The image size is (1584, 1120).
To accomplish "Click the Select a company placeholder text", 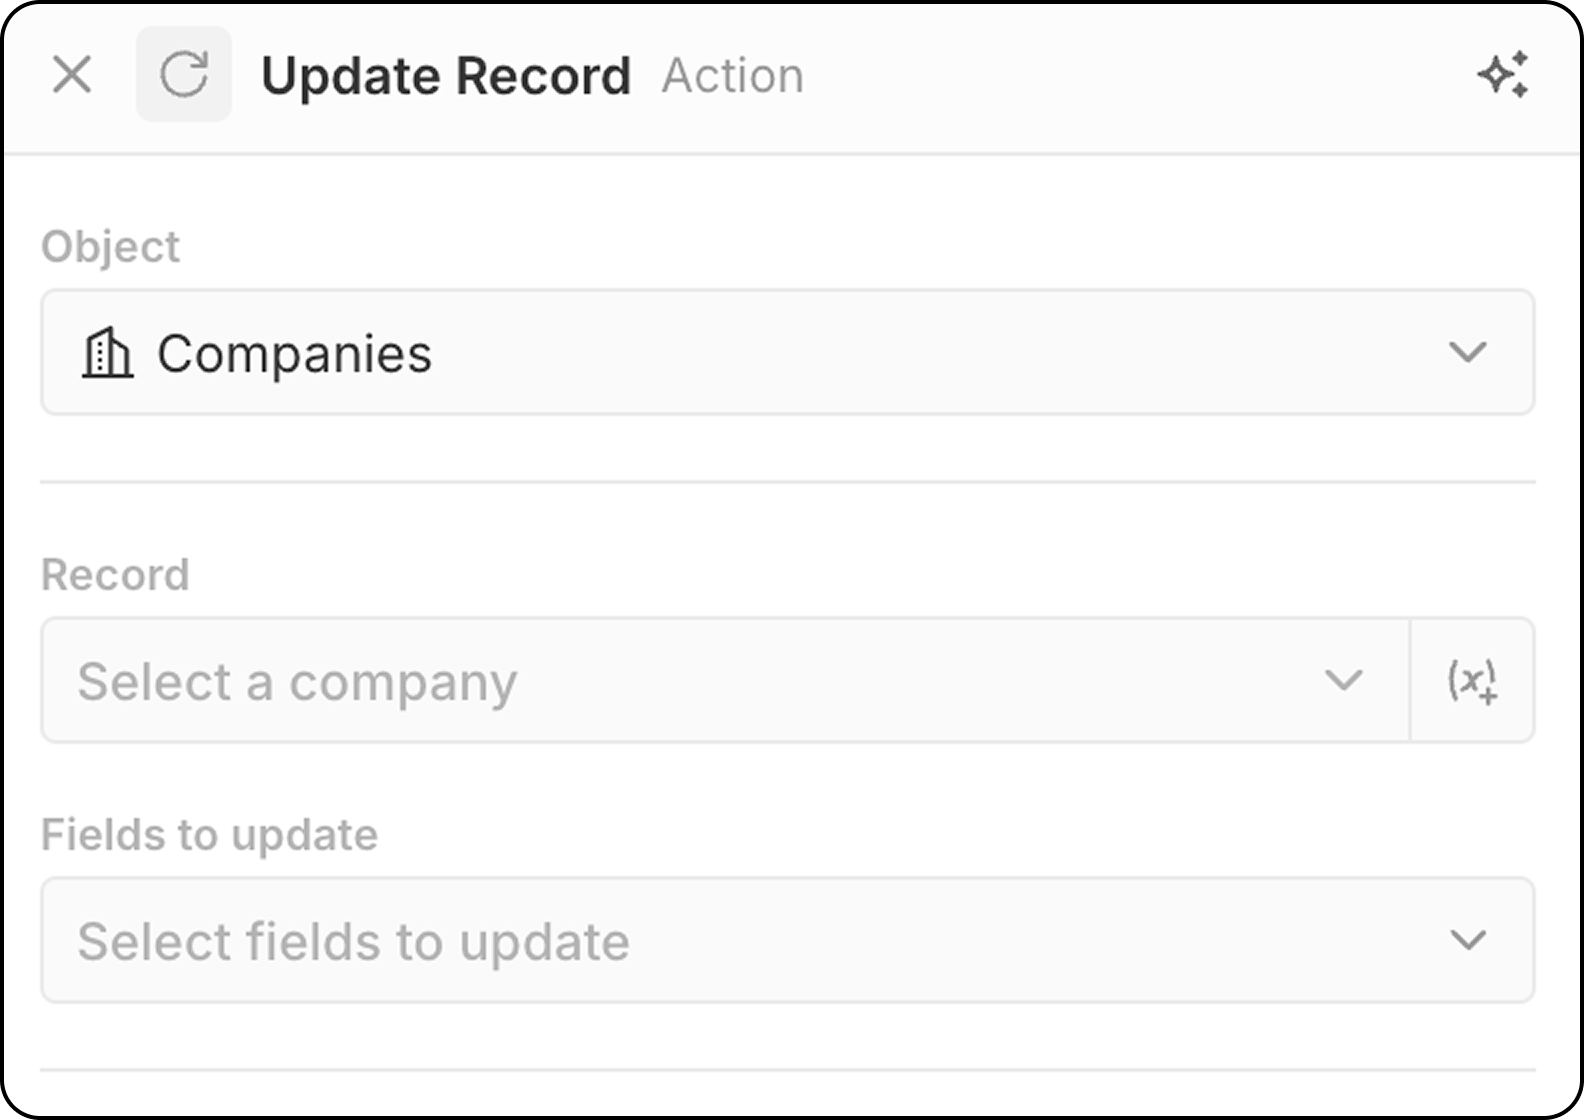I will point(297,683).
